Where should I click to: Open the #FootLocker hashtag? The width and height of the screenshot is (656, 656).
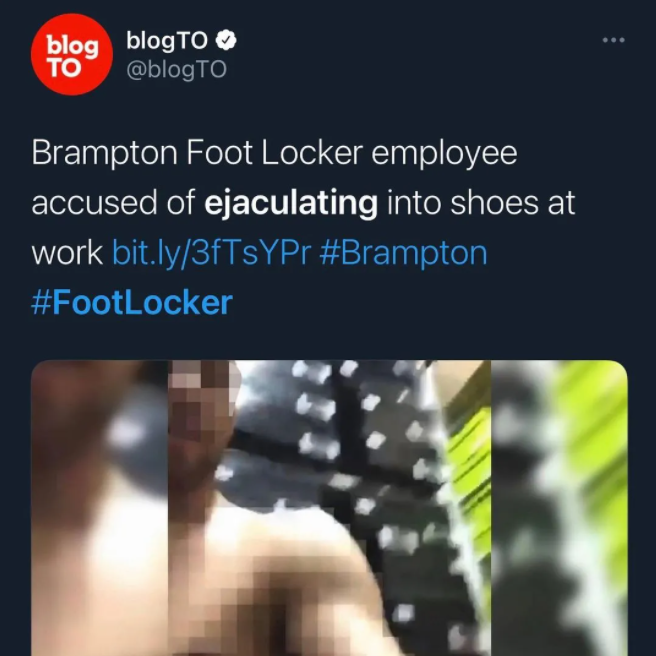click(132, 302)
